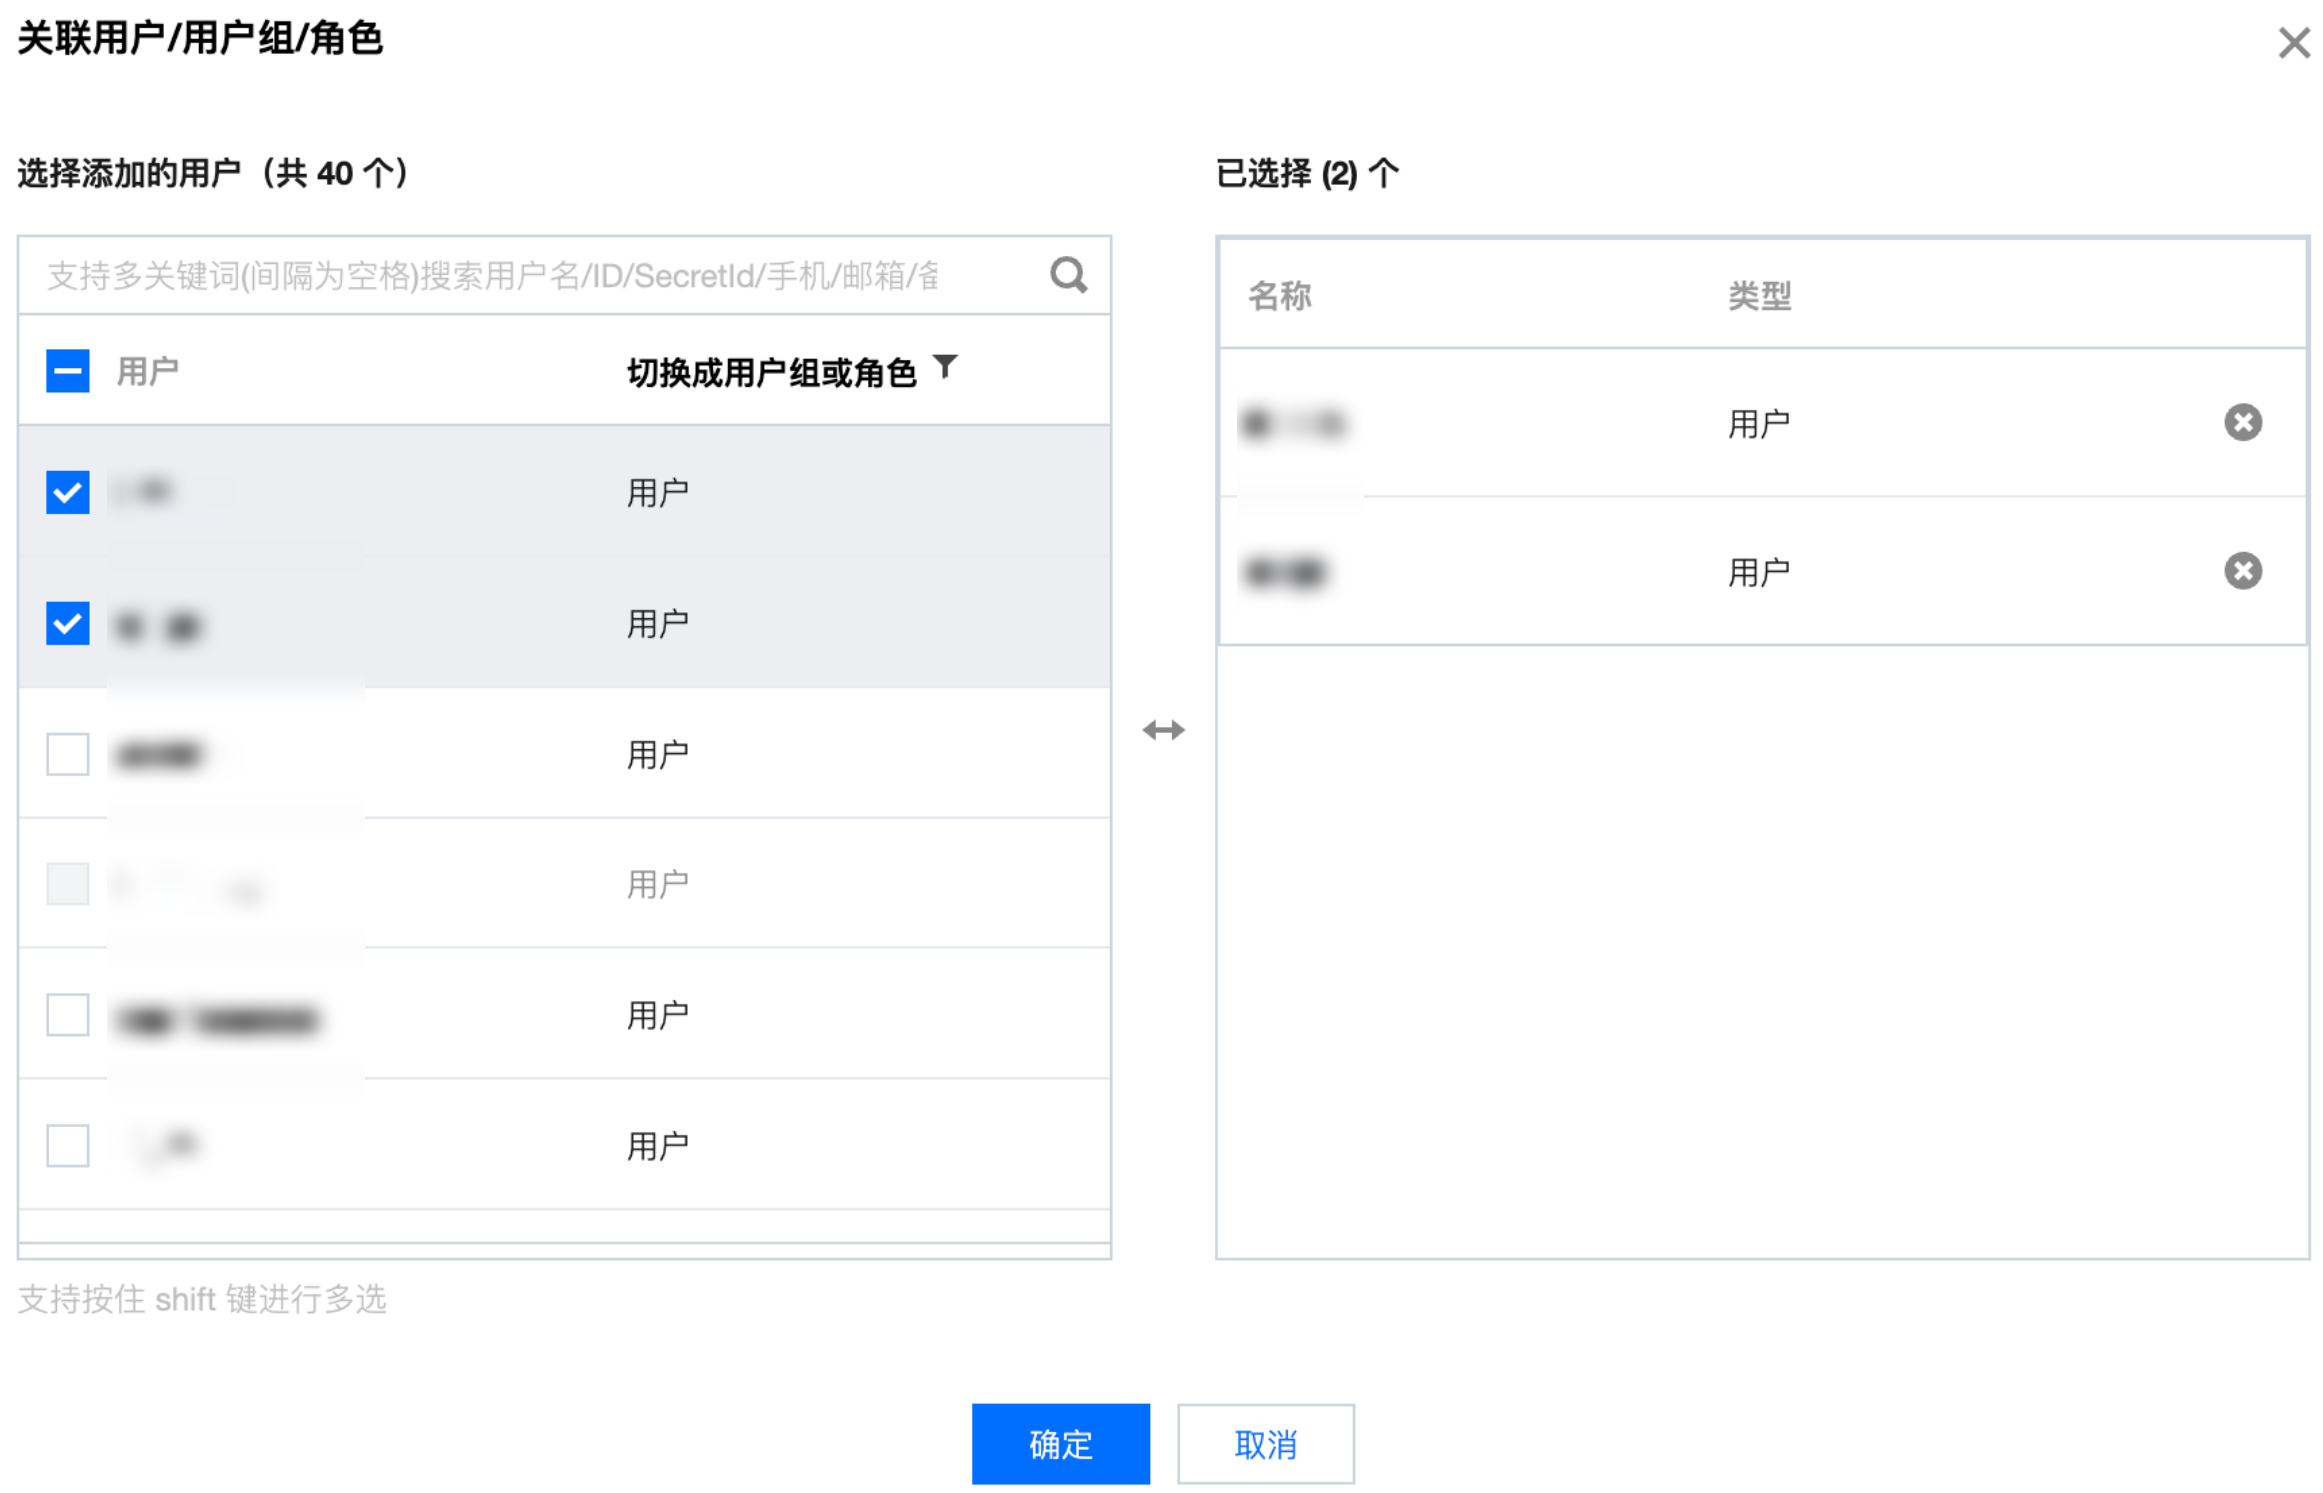Check the fifth user row checkbox
Viewport: 2323px width, 1493px height.
point(68,1015)
